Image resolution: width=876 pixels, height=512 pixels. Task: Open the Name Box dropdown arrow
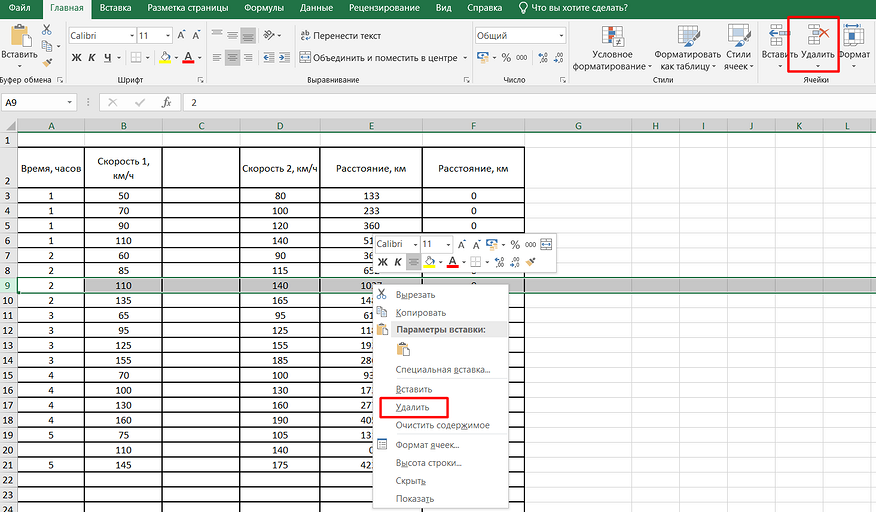pos(69,102)
